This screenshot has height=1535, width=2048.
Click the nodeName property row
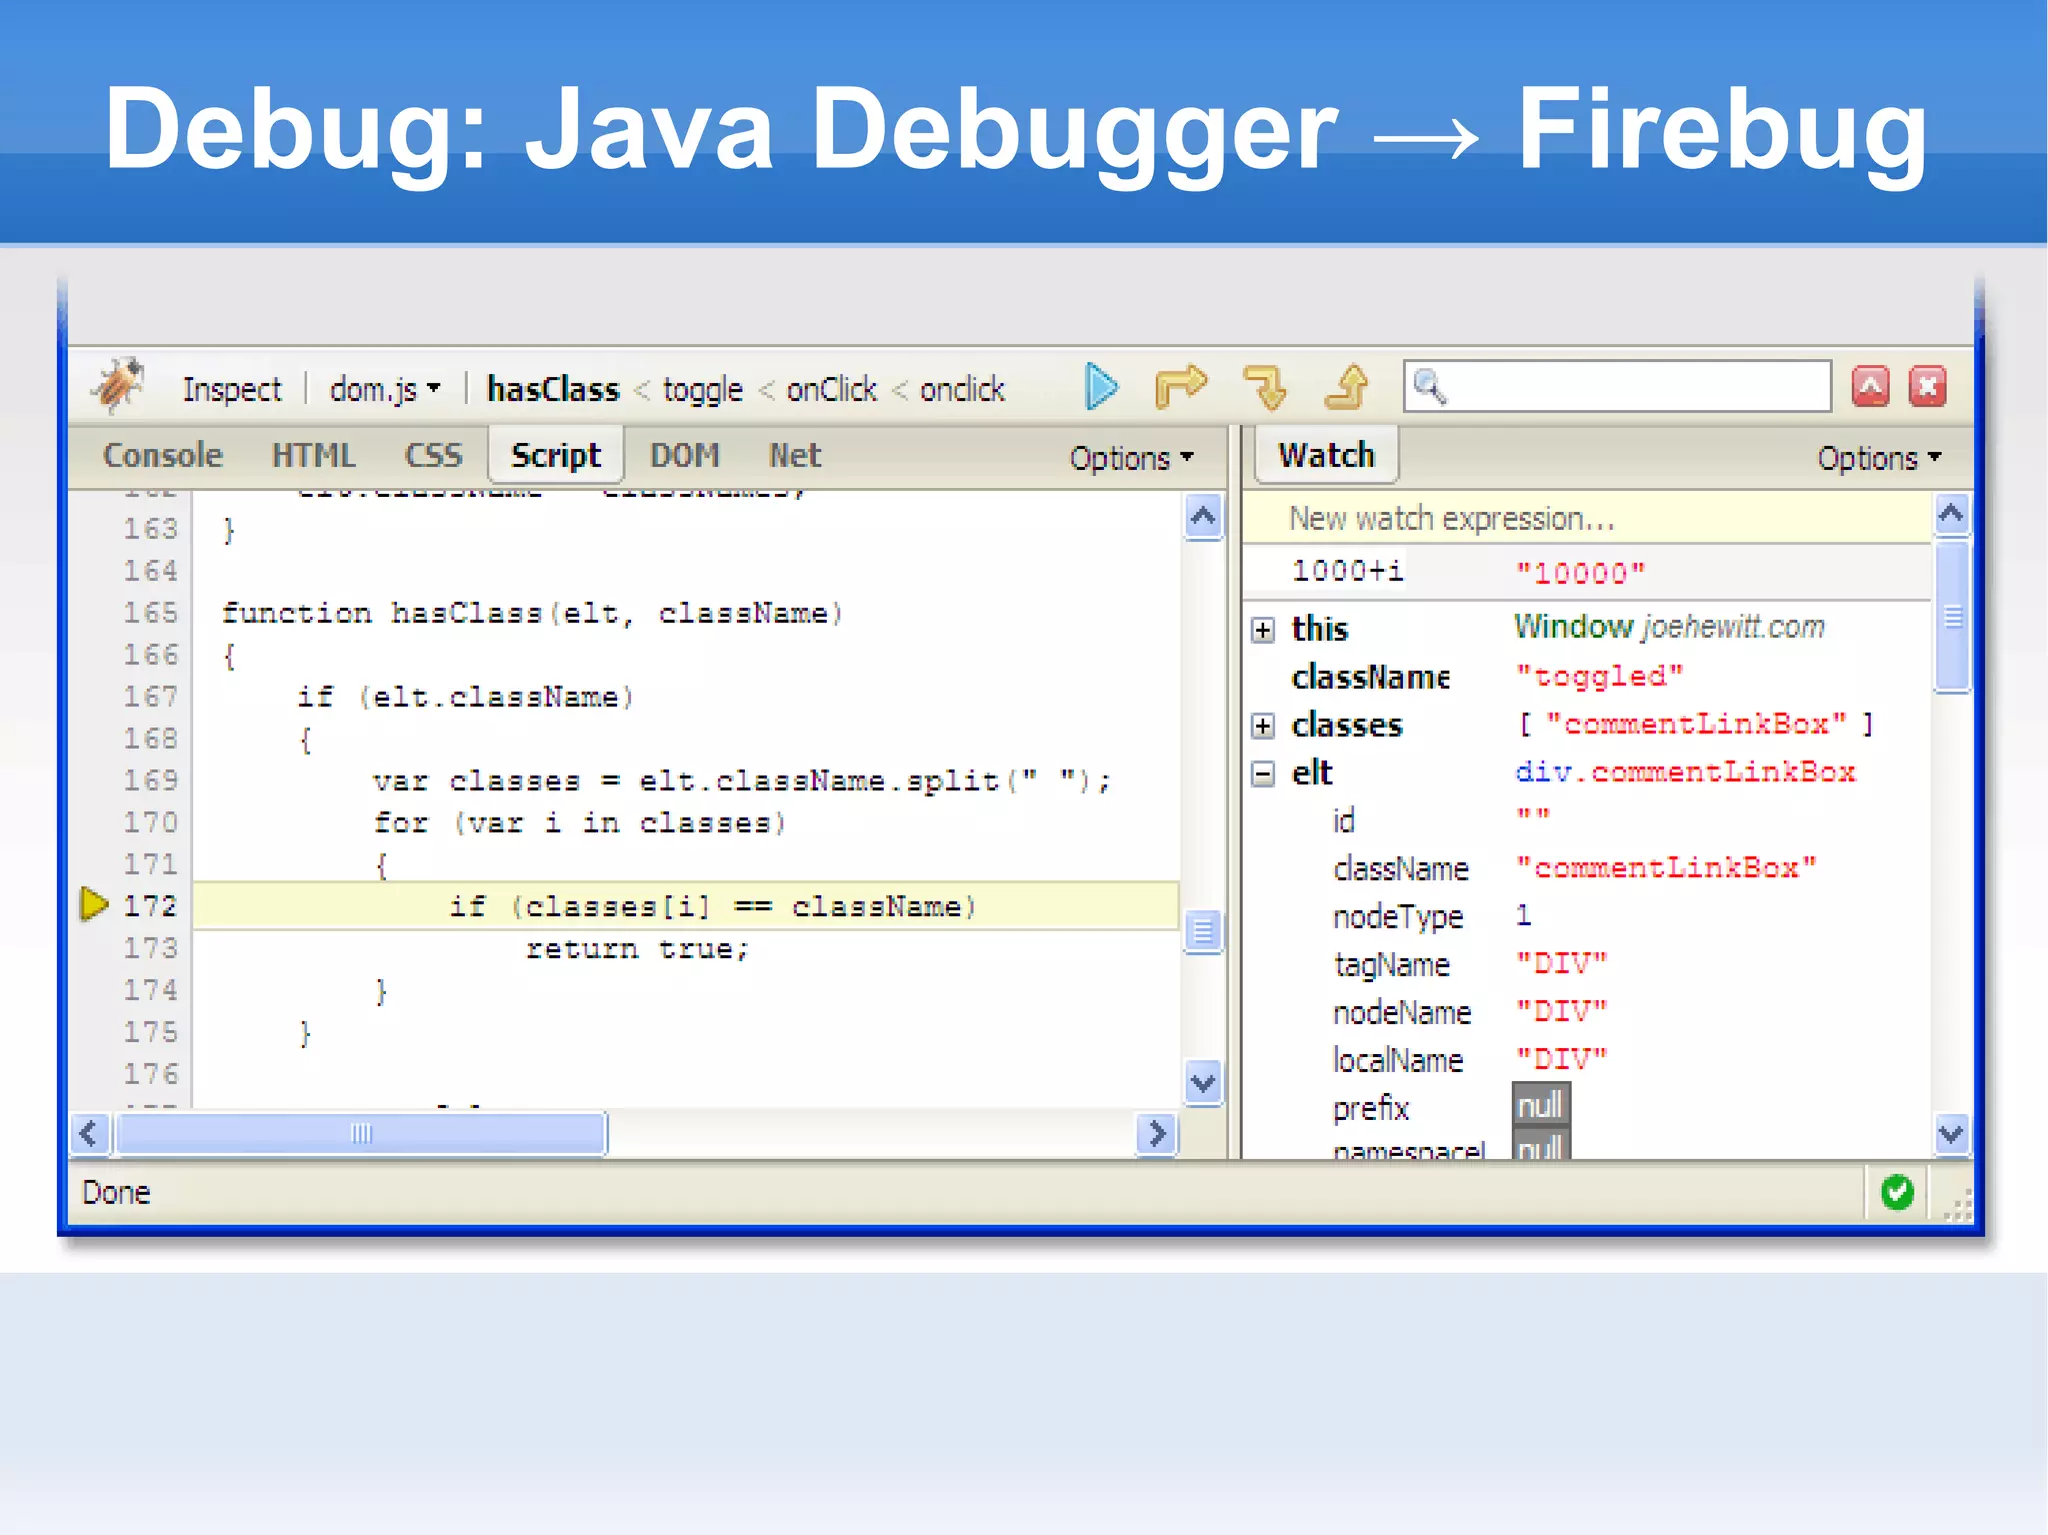tap(1586, 1012)
